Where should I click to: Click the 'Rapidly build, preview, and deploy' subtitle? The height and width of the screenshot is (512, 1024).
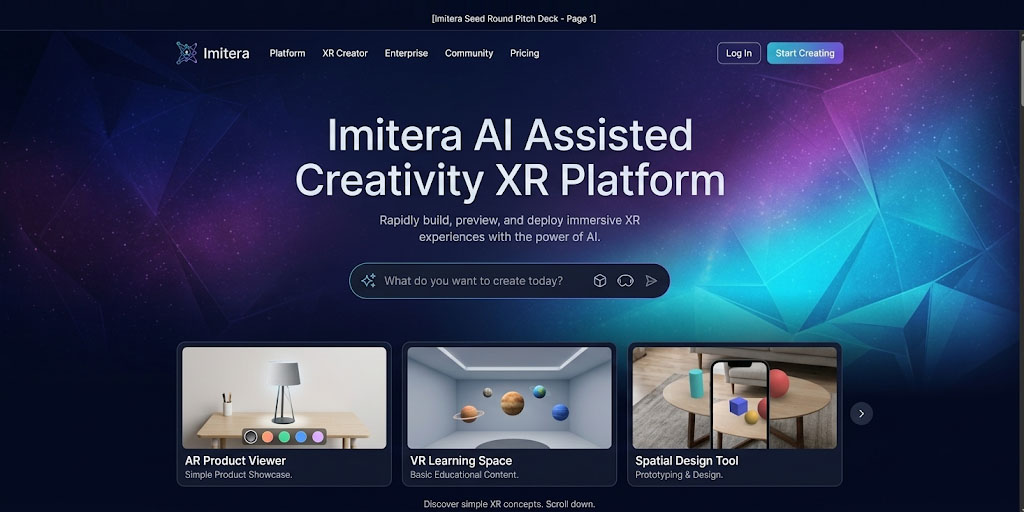point(509,229)
